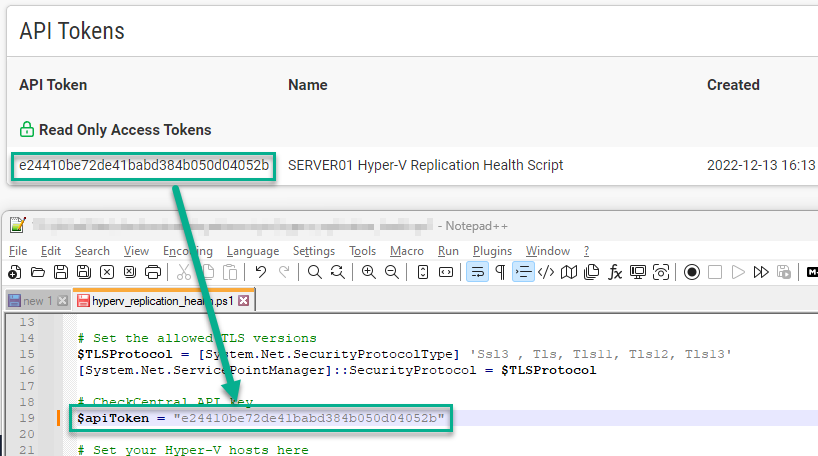Toggle Word Wrap in the toolbar
The image size is (818, 456).
477,272
